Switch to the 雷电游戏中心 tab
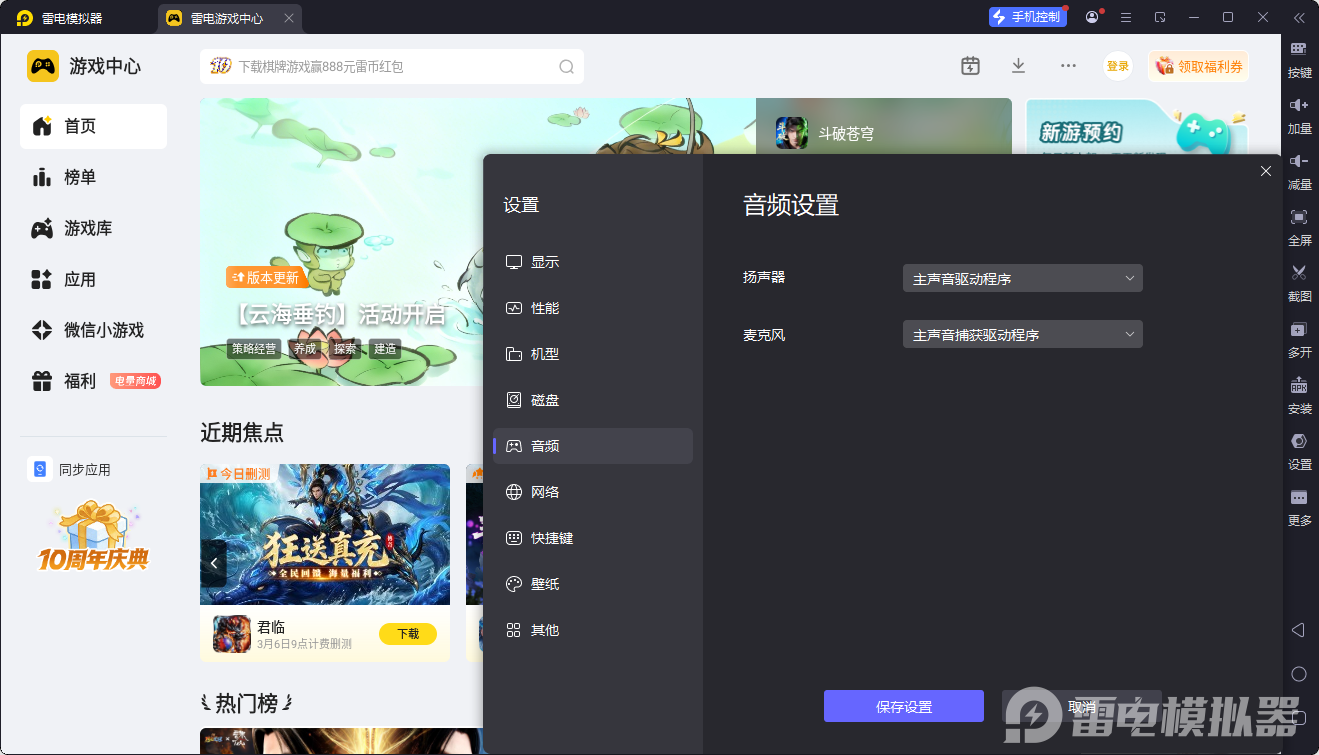The image size is (1319, 755). pos(230,18)
